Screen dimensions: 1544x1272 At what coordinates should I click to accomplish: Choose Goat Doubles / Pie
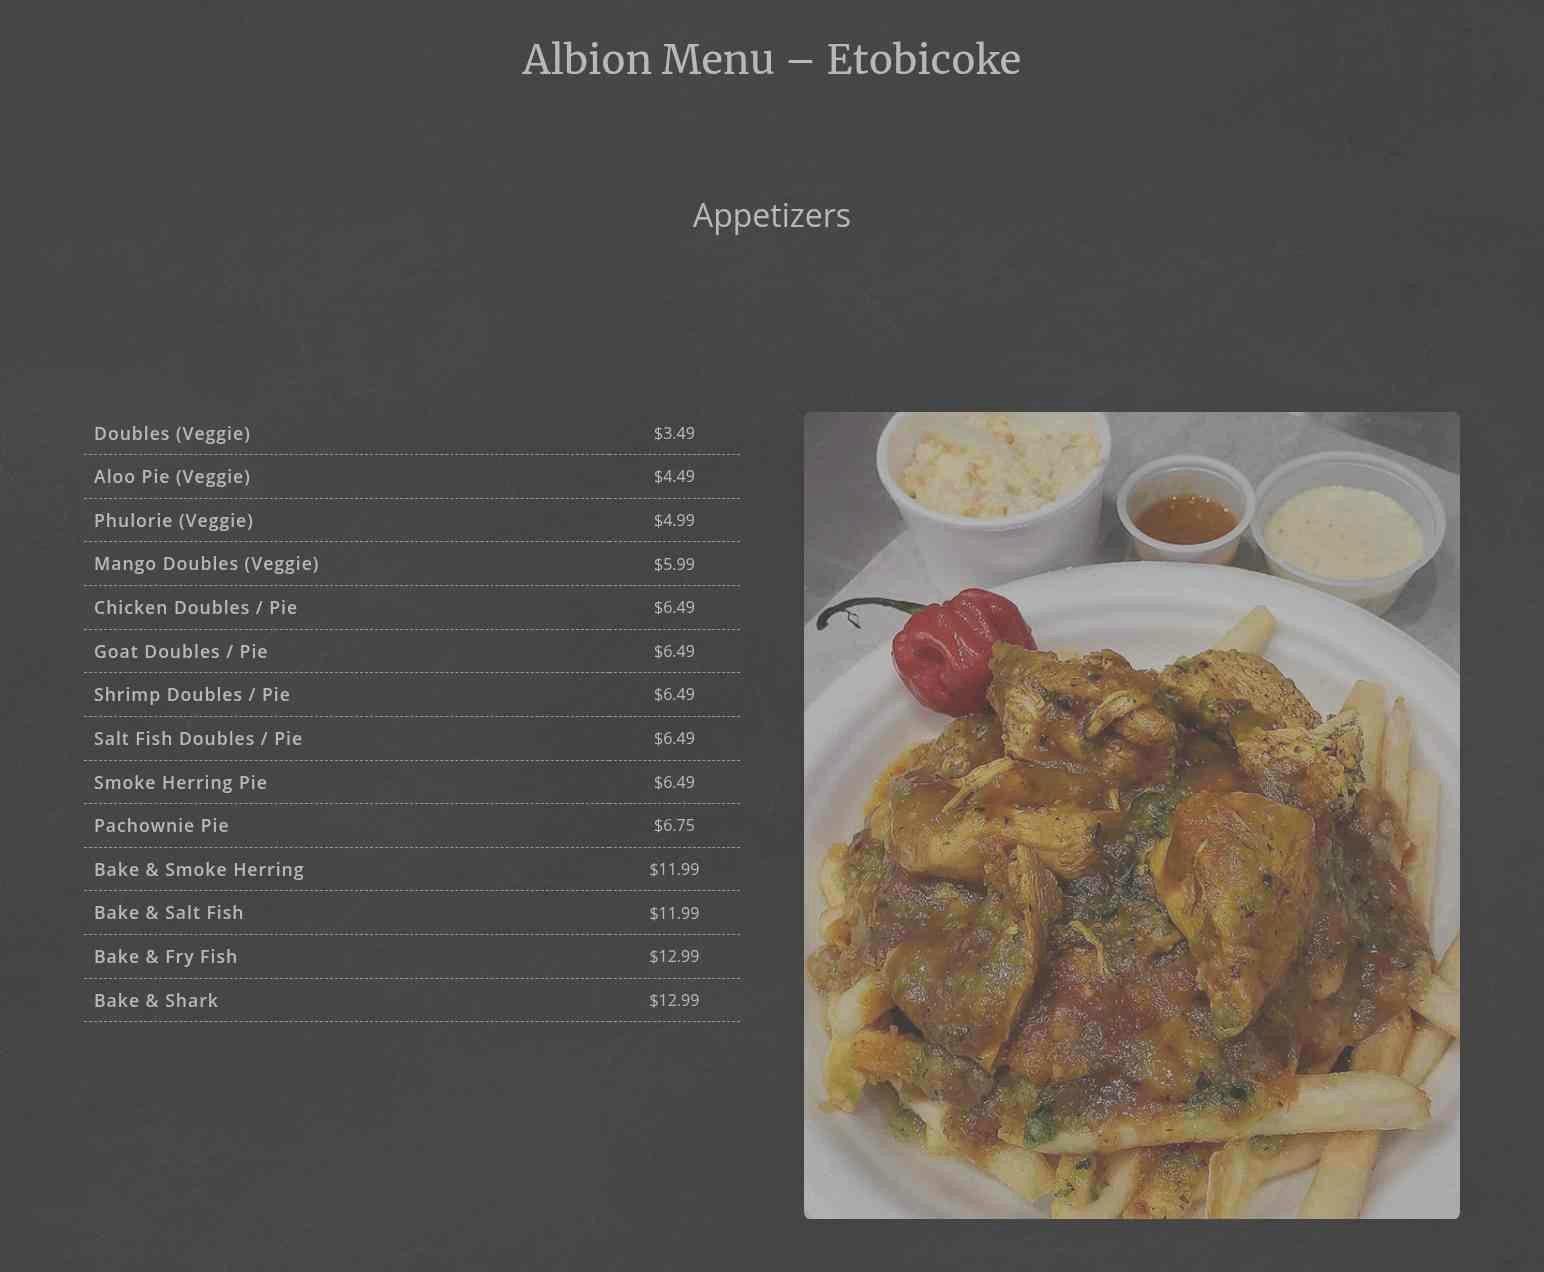click(x=412, y=651)
